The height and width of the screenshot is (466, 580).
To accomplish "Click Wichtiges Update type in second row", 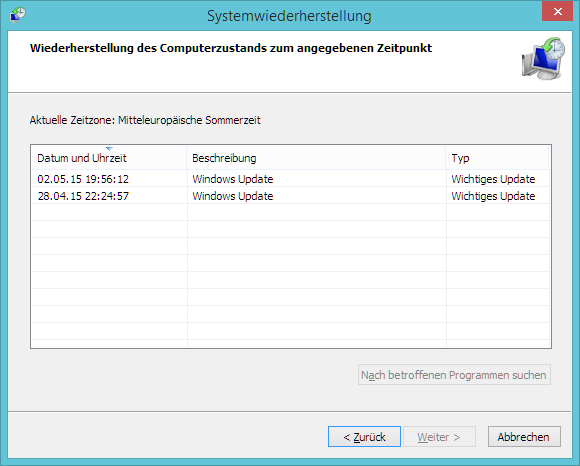I will pyautogui.click(x=493, y=196).
